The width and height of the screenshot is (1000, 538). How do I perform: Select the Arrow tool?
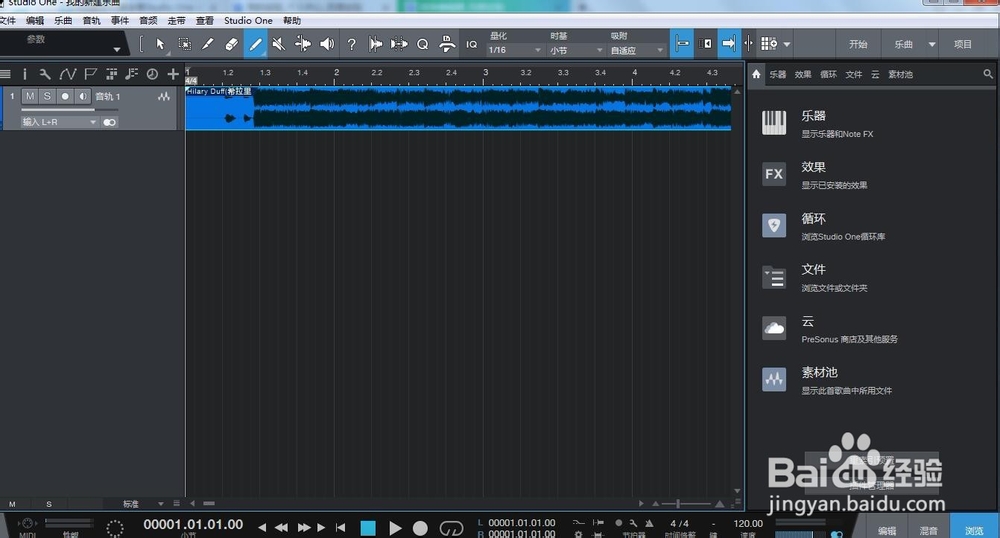coord(160,44)
